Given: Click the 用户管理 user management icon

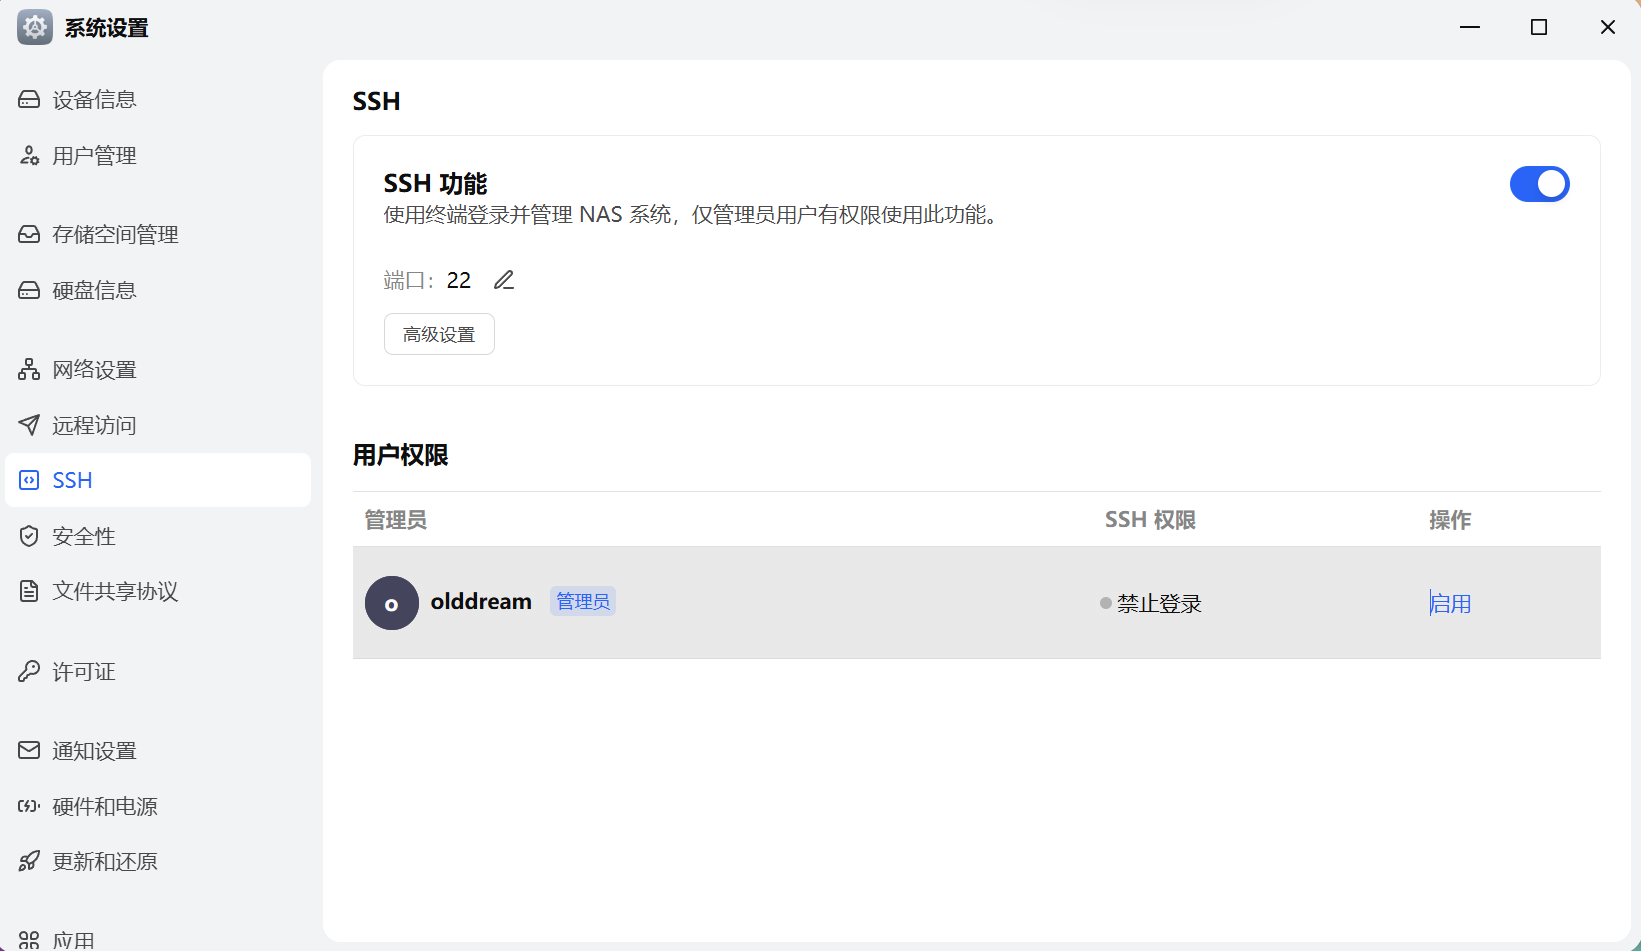Looking at the screenshot, I should click(x=29, y=156).
